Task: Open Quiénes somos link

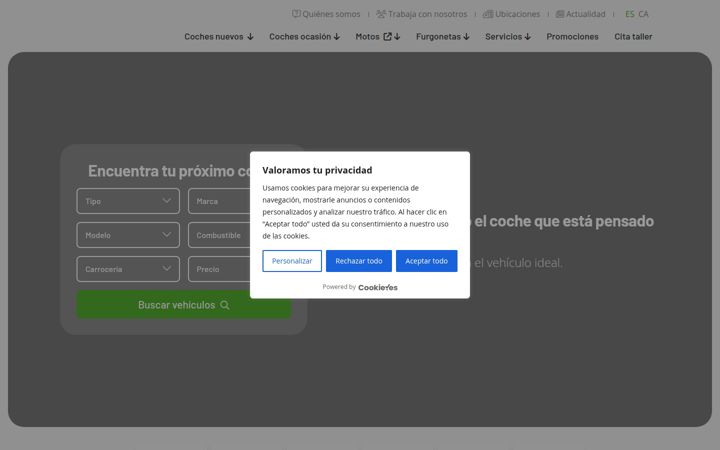Action: 326,14
